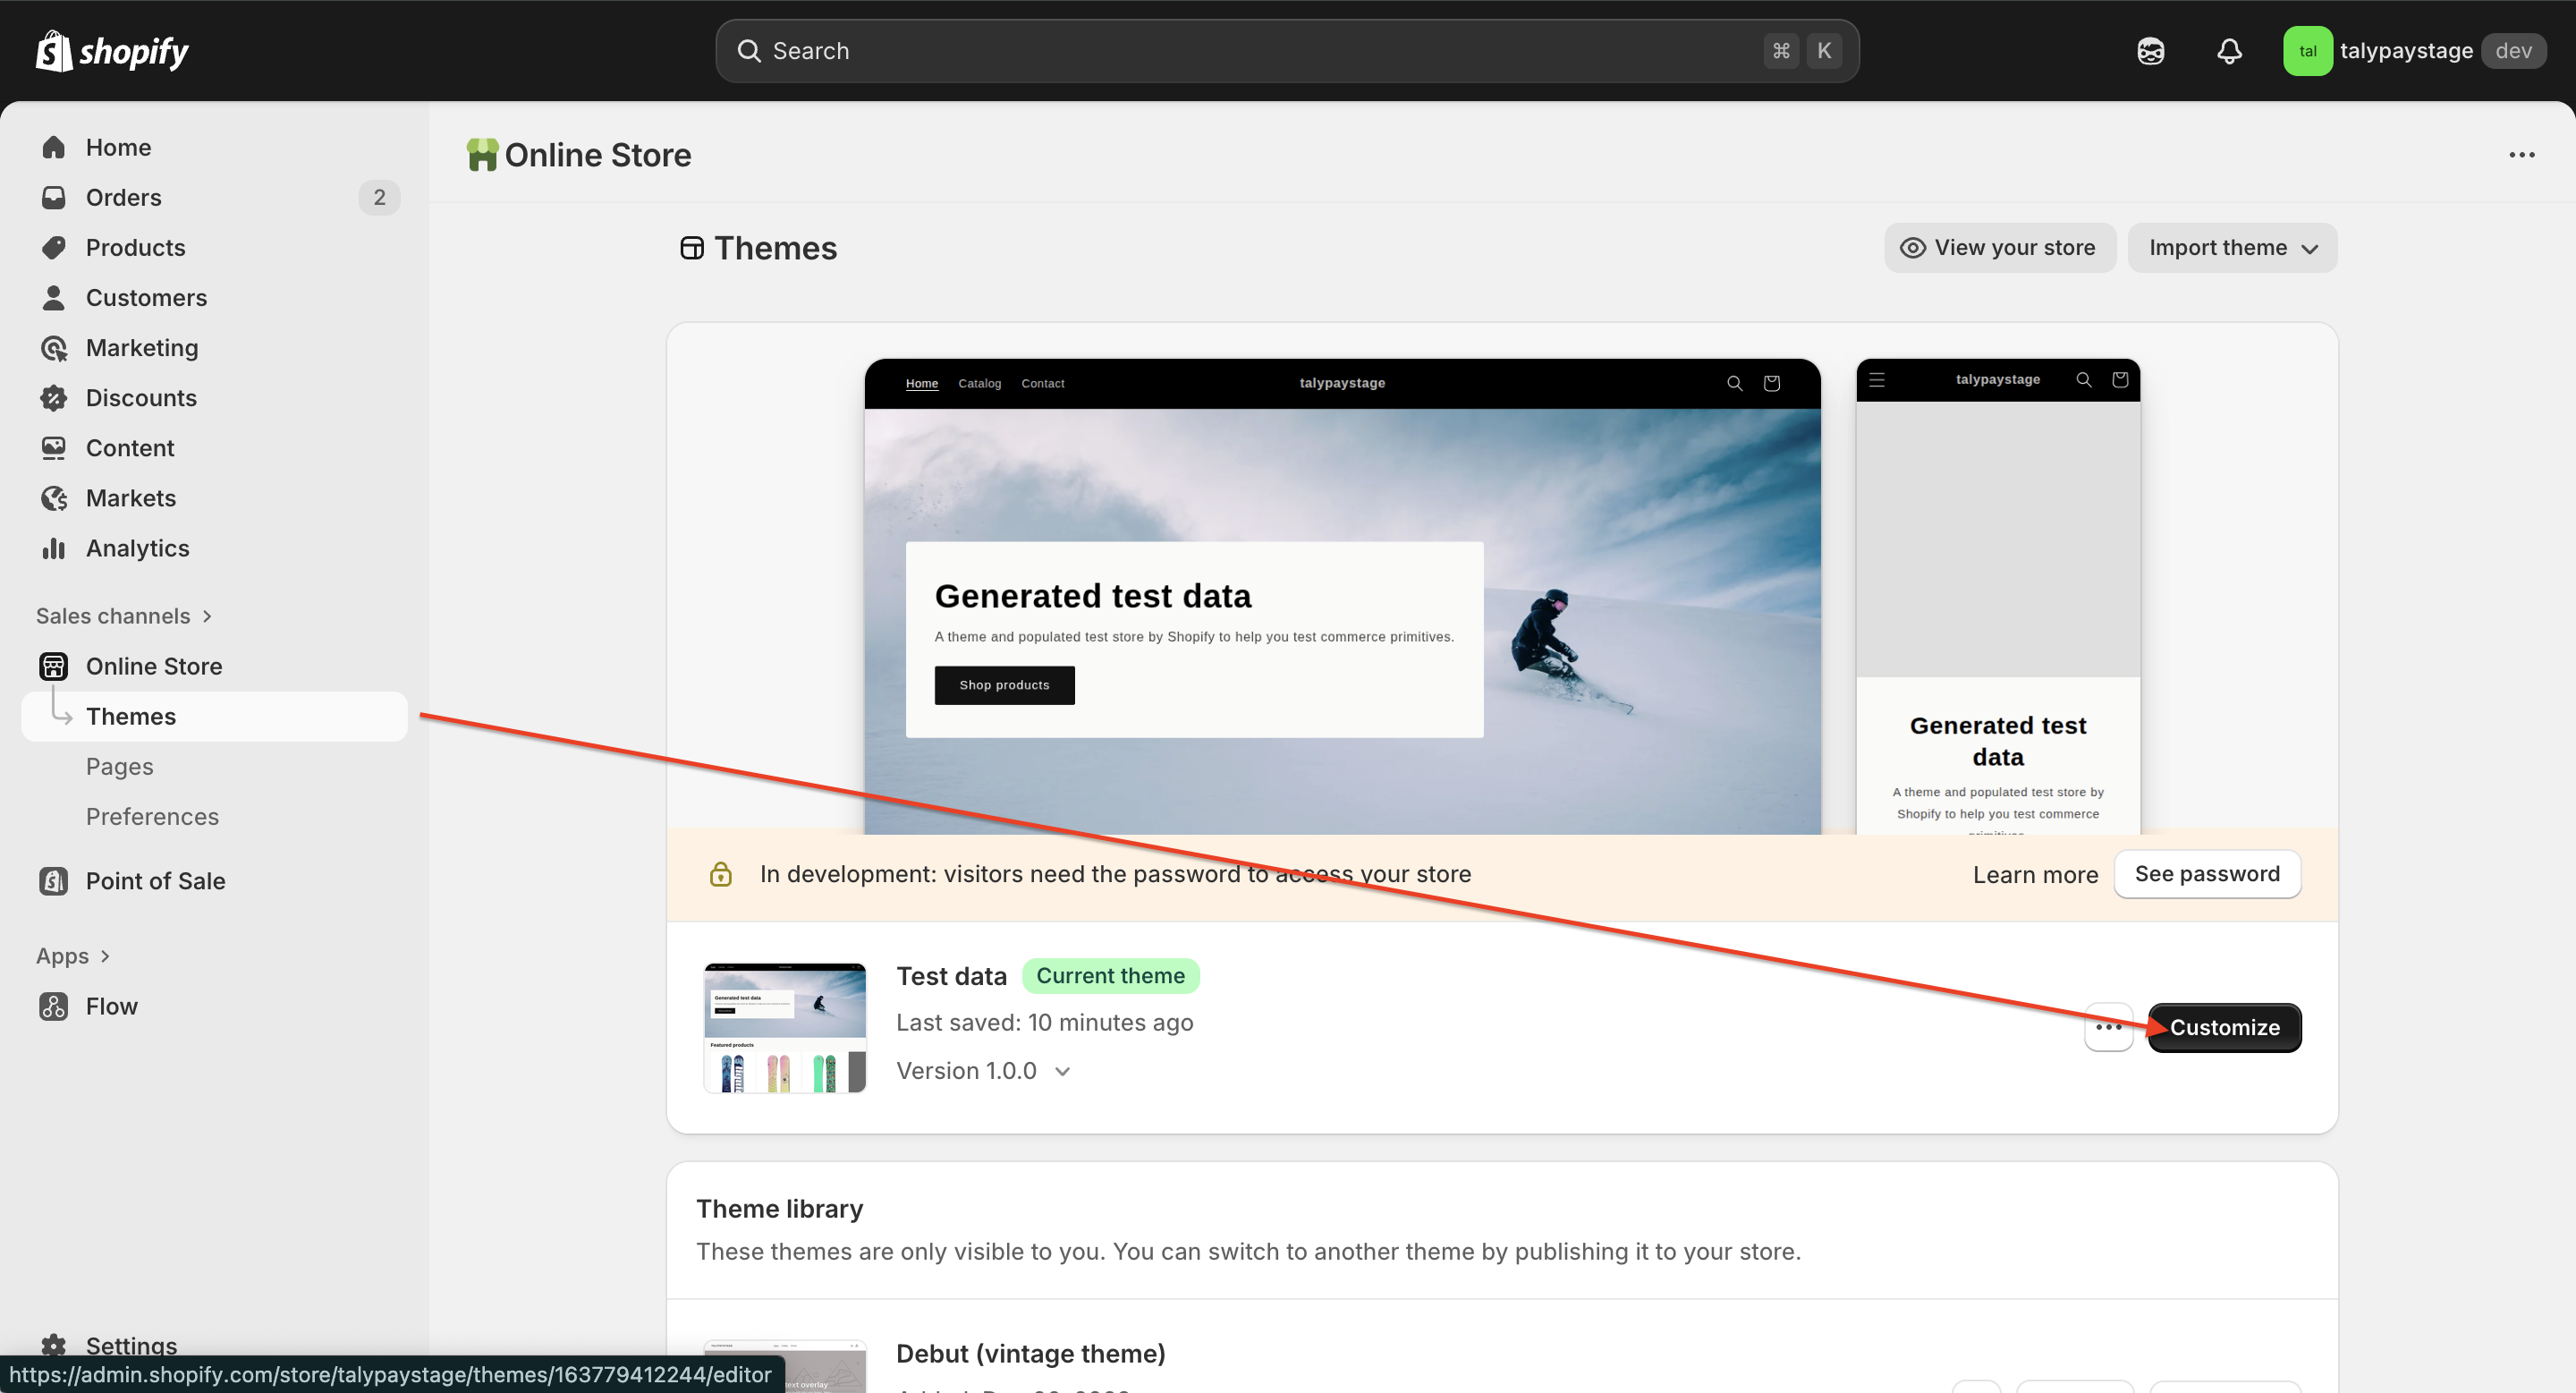Open the notifications bell
Screen dimensions: 2576x1393
pyautogui.click(x=2229, y=51)
